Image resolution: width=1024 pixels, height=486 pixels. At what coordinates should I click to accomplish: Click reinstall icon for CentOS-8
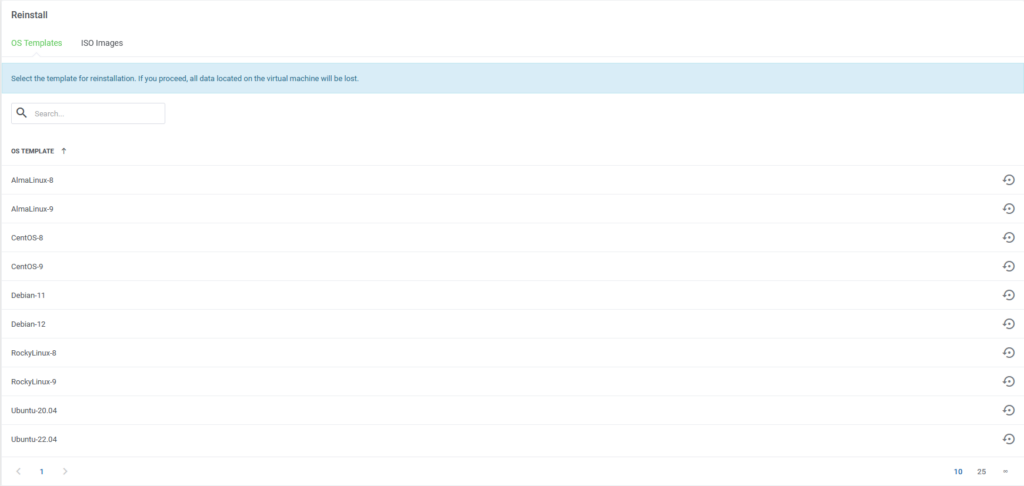tap(1008, 238)
